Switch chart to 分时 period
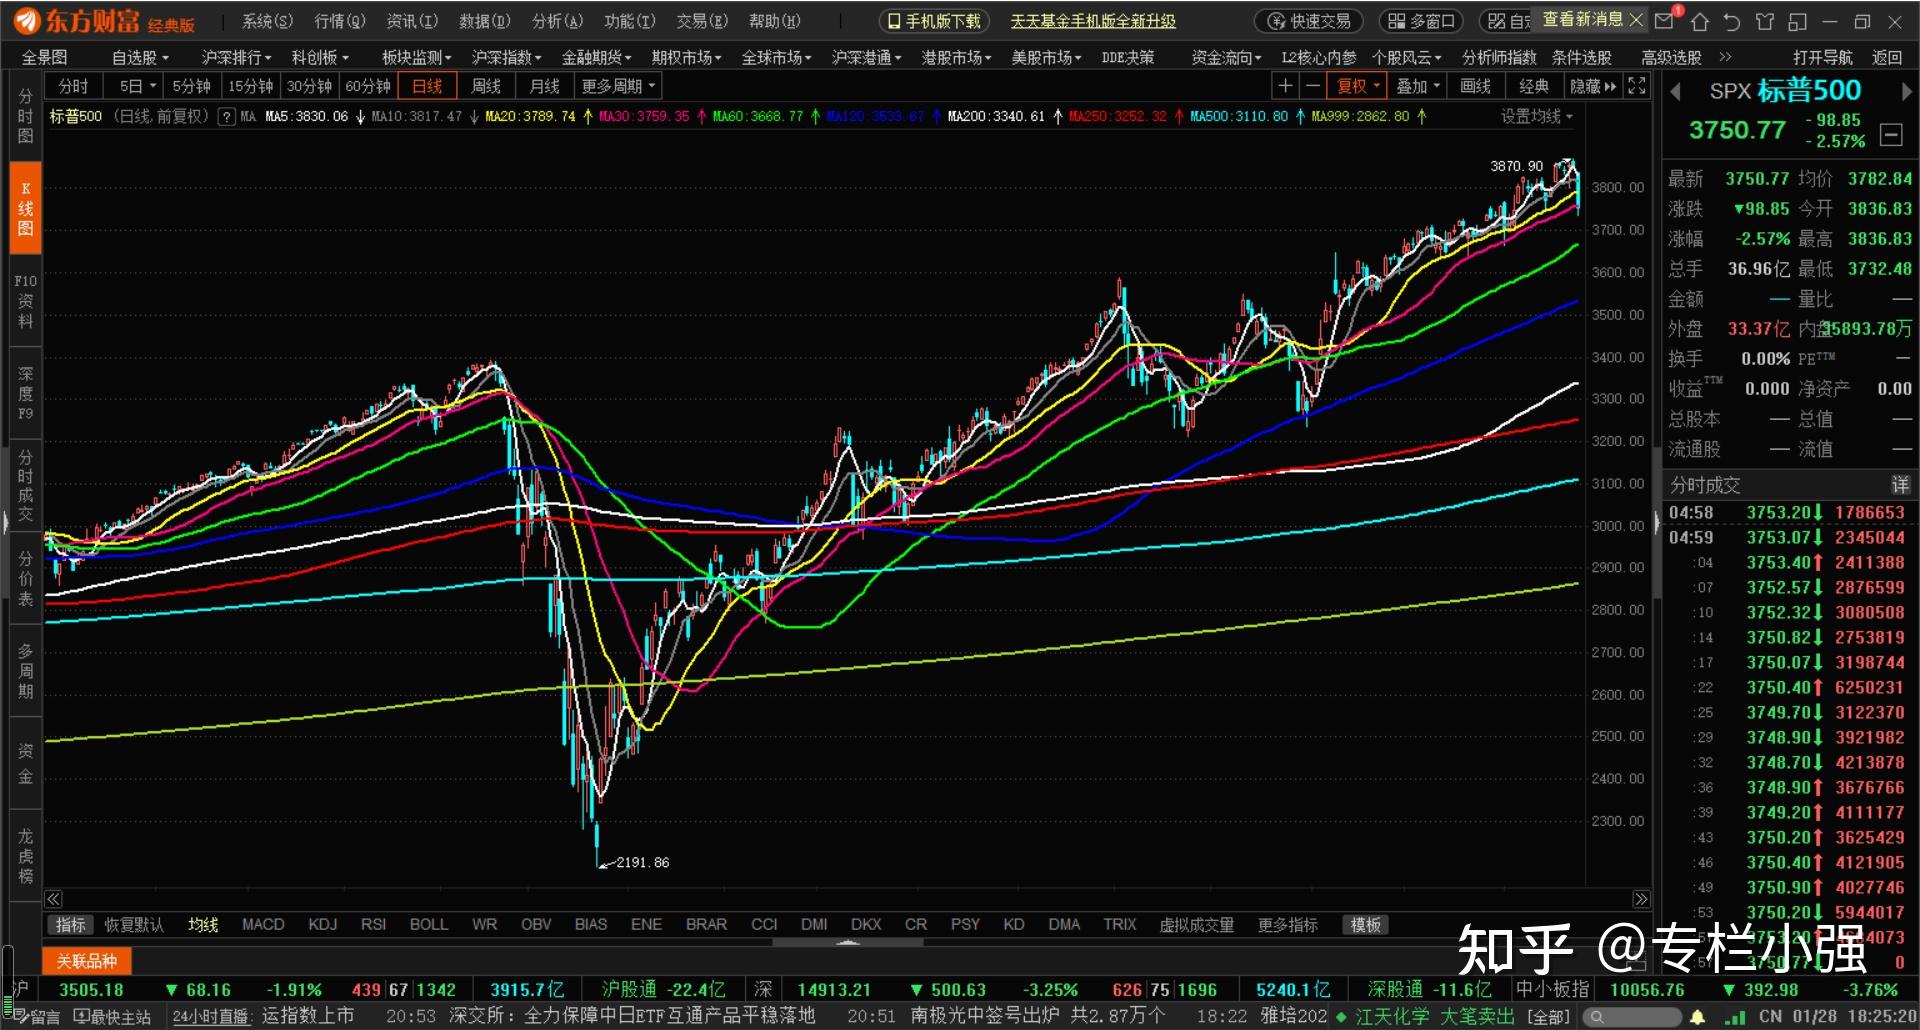The height and width of the screenshot is (1030, 1920). pyautogui.click(x=73, y=87)
